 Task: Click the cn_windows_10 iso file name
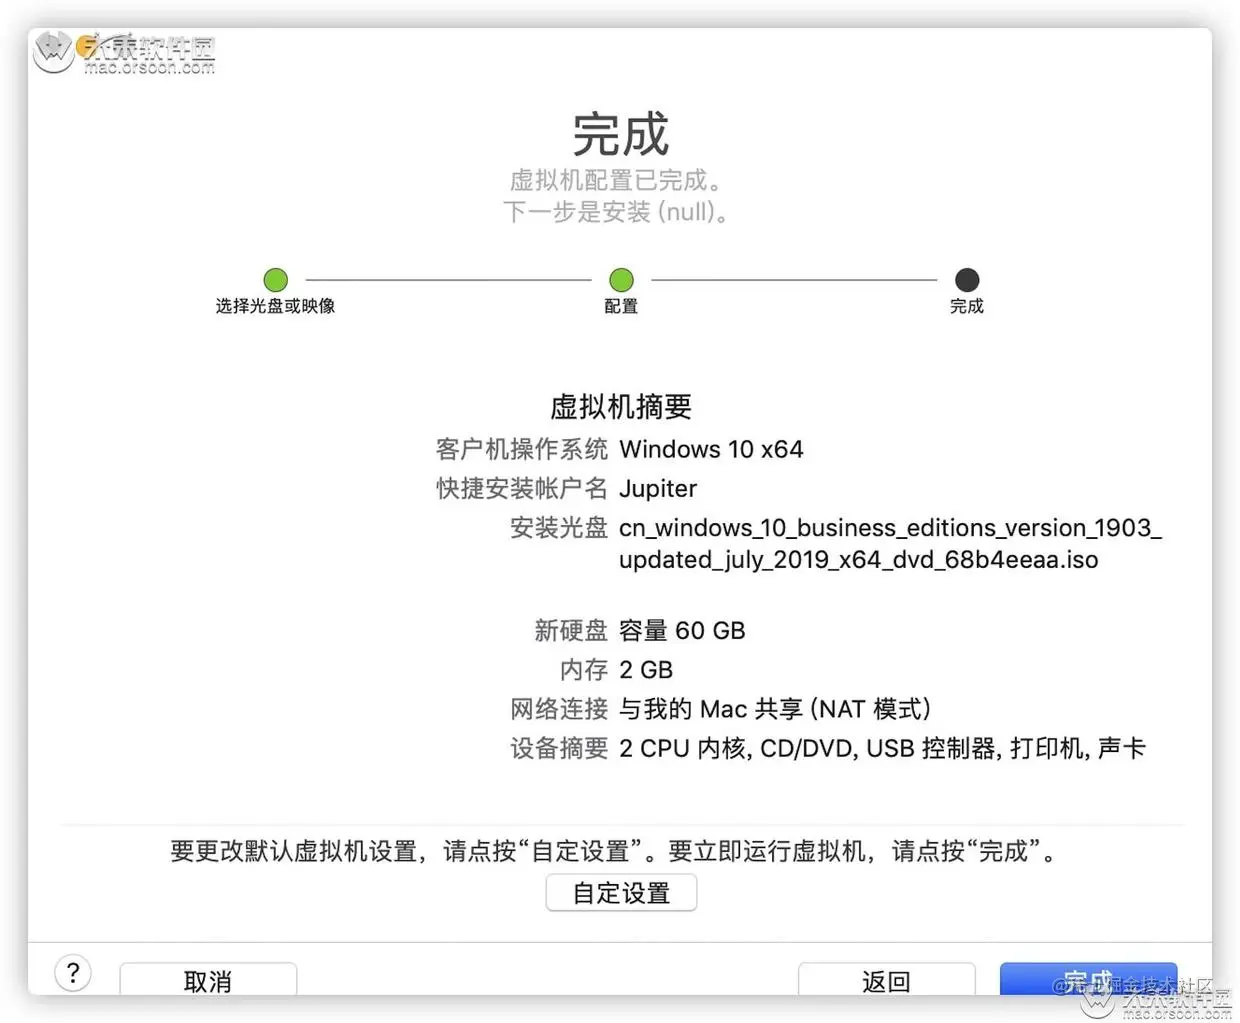click(890, 543)
